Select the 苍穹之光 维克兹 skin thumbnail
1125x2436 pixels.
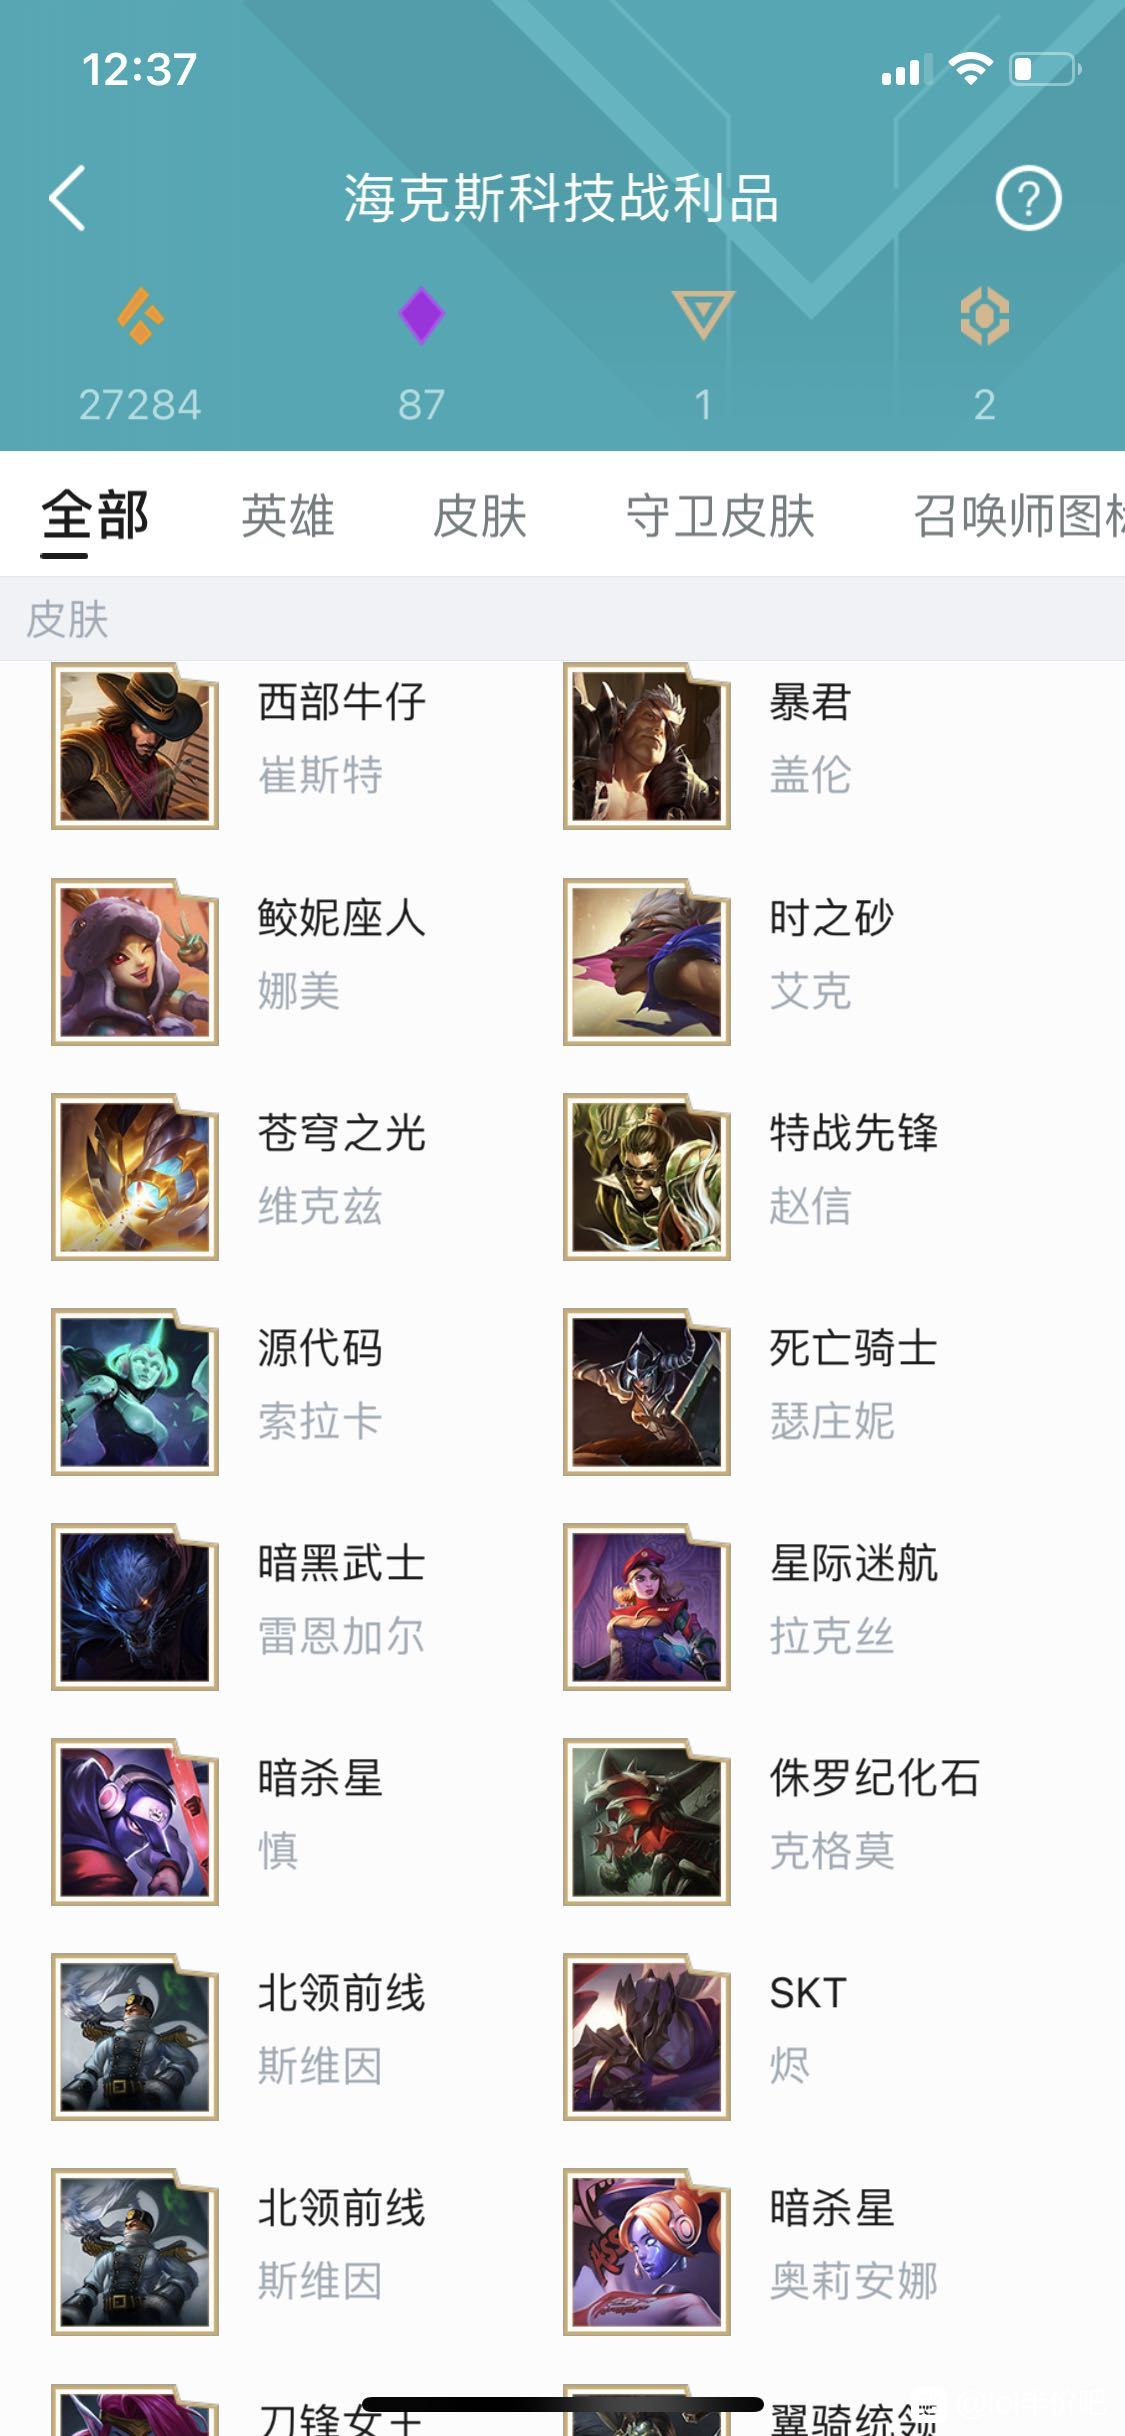pyautogui.click(x=135, y=1177)
